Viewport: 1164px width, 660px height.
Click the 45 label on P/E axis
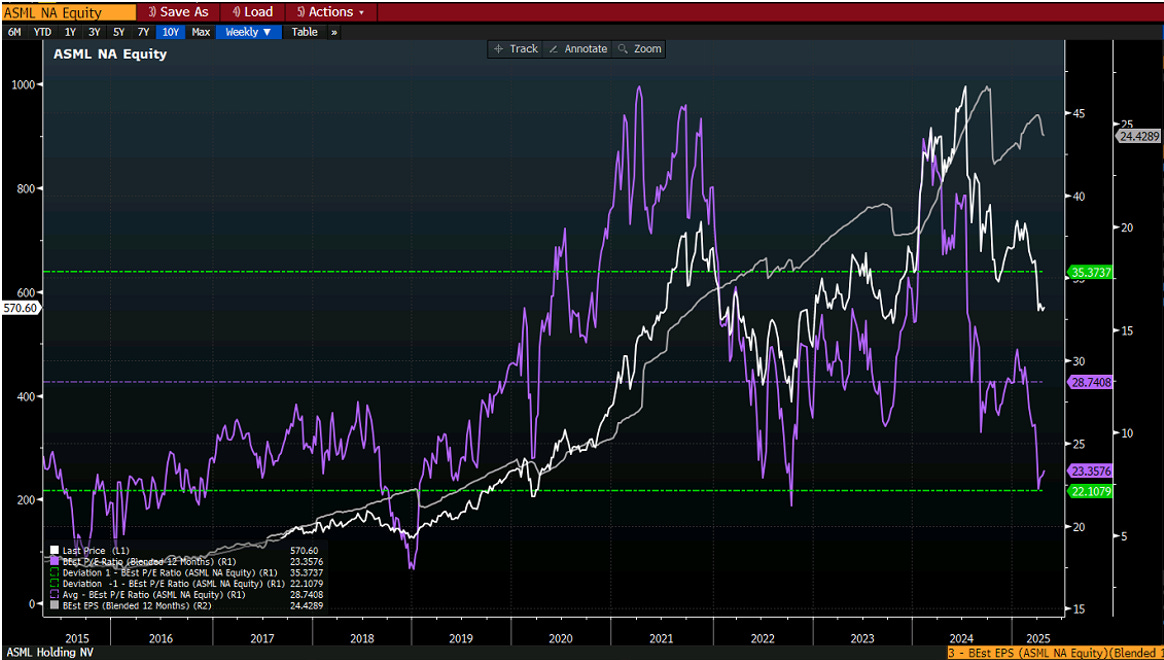(x=1077, y=113)
